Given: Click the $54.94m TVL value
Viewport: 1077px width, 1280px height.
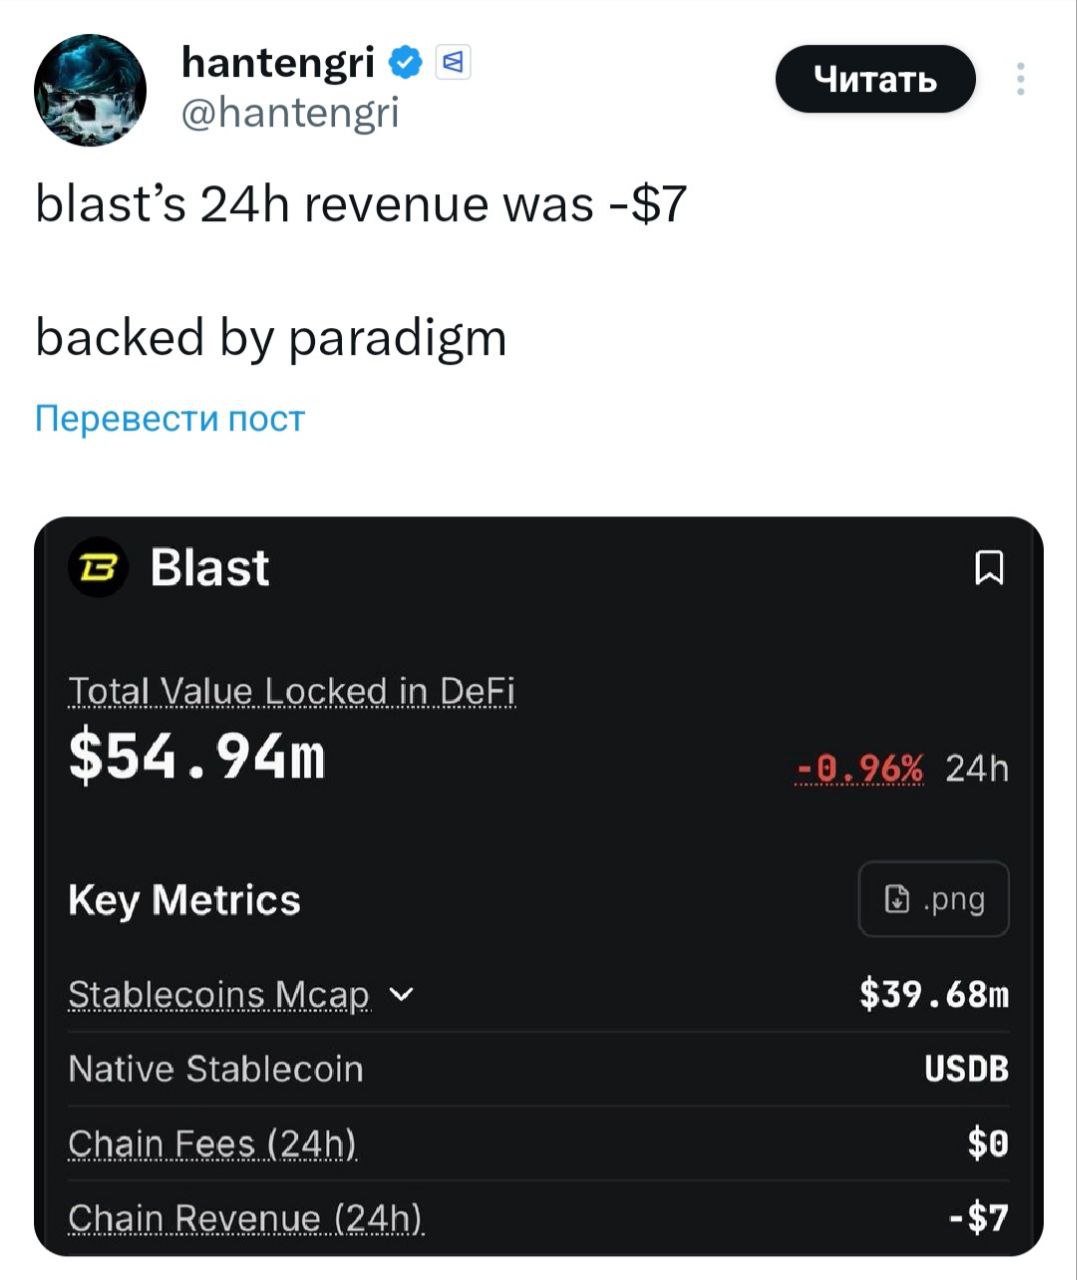Looking at the screenshot, I should click(197, 757).
